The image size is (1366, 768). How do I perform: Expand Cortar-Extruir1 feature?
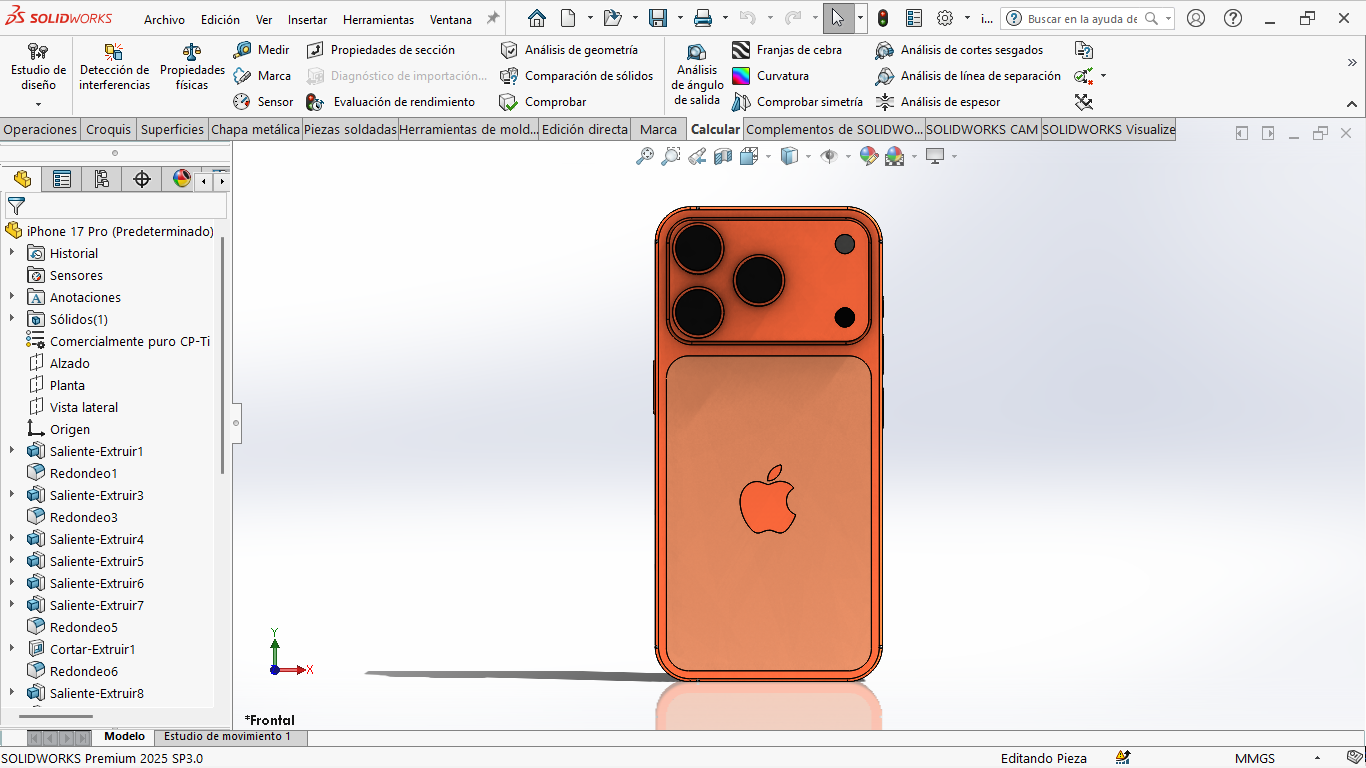click(12, 649)
